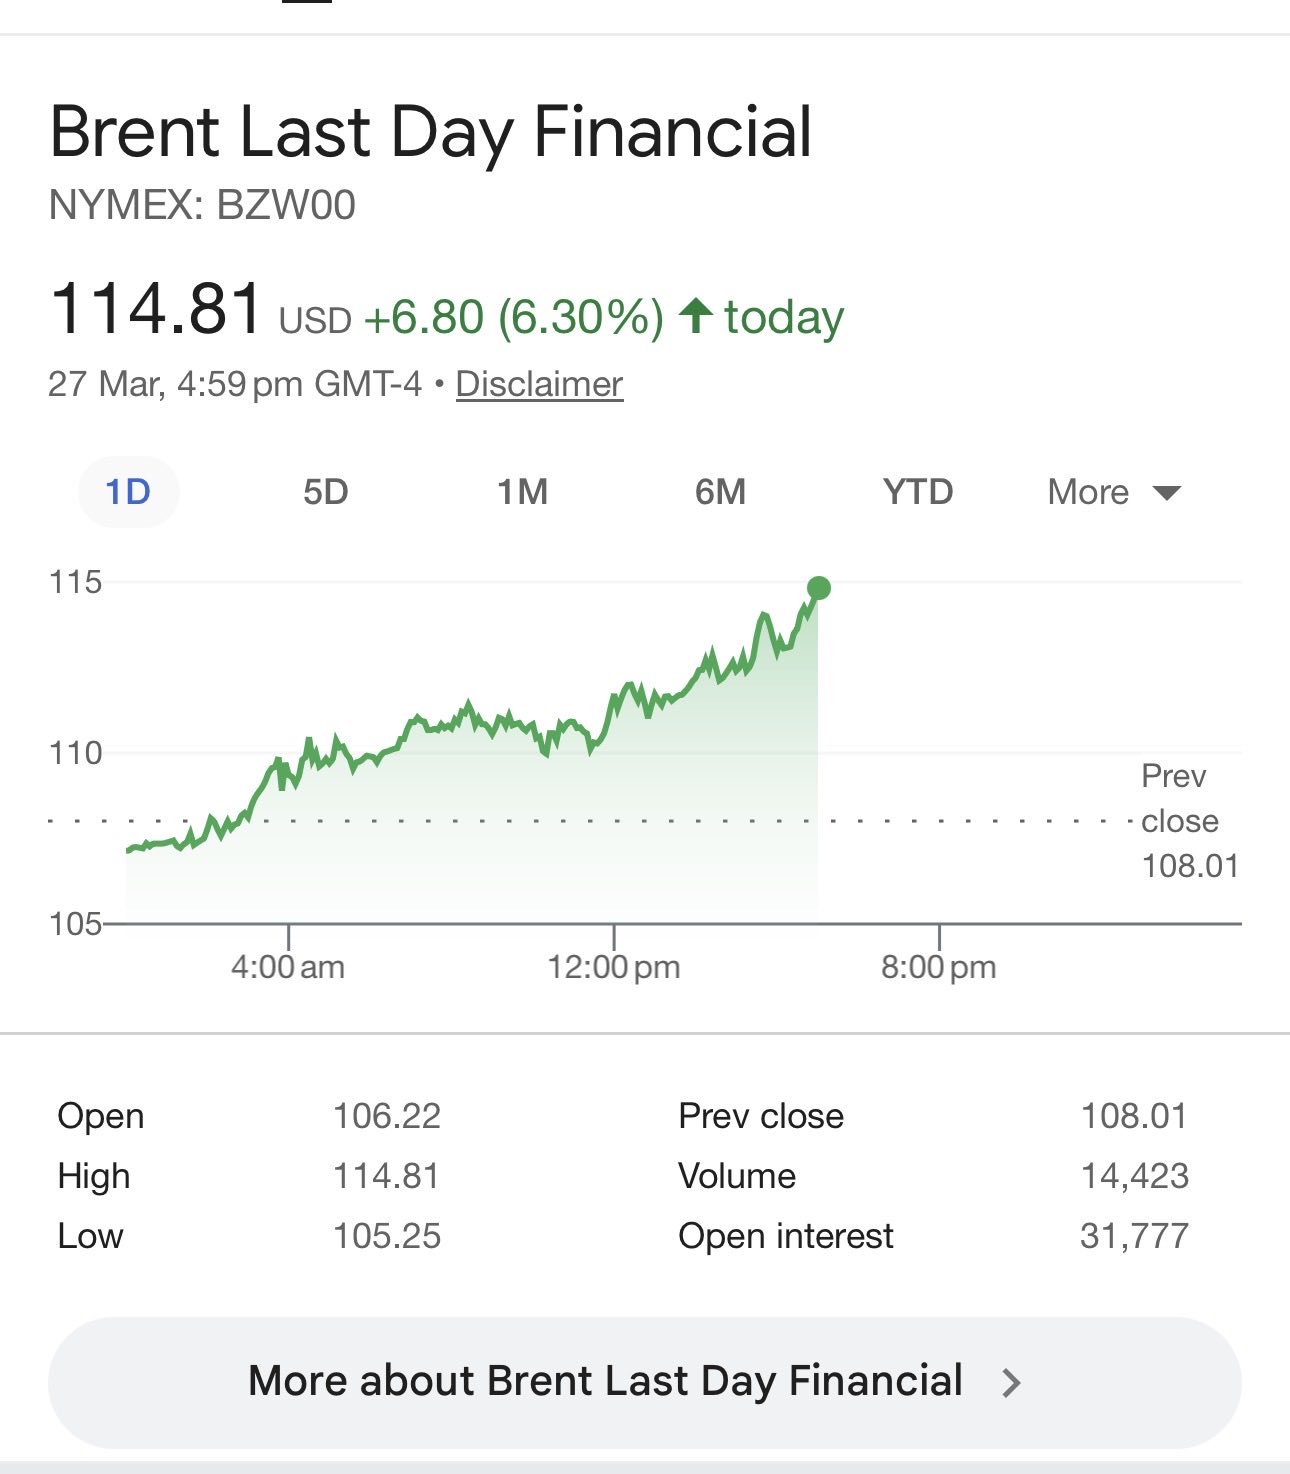Click the Brent Last Day Financial title
This screenshot has height=1474, width=1290.
[x=430, y=132]
